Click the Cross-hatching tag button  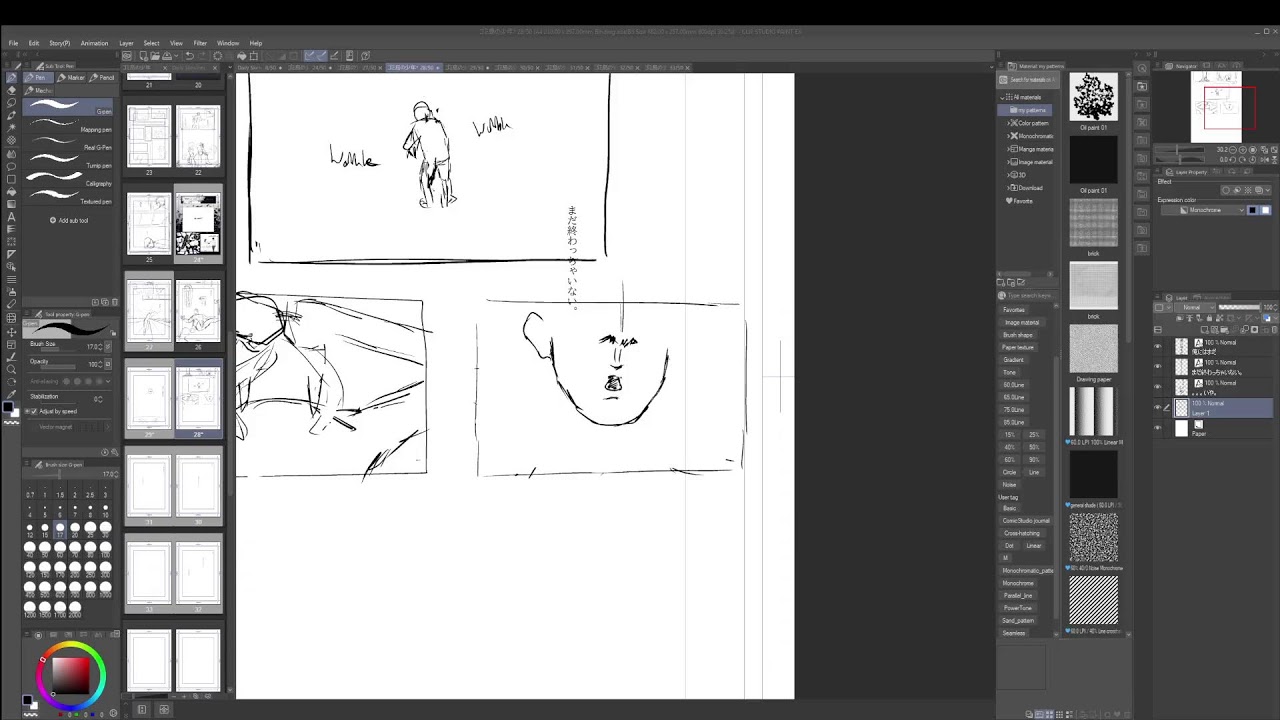click(1022, 533)
